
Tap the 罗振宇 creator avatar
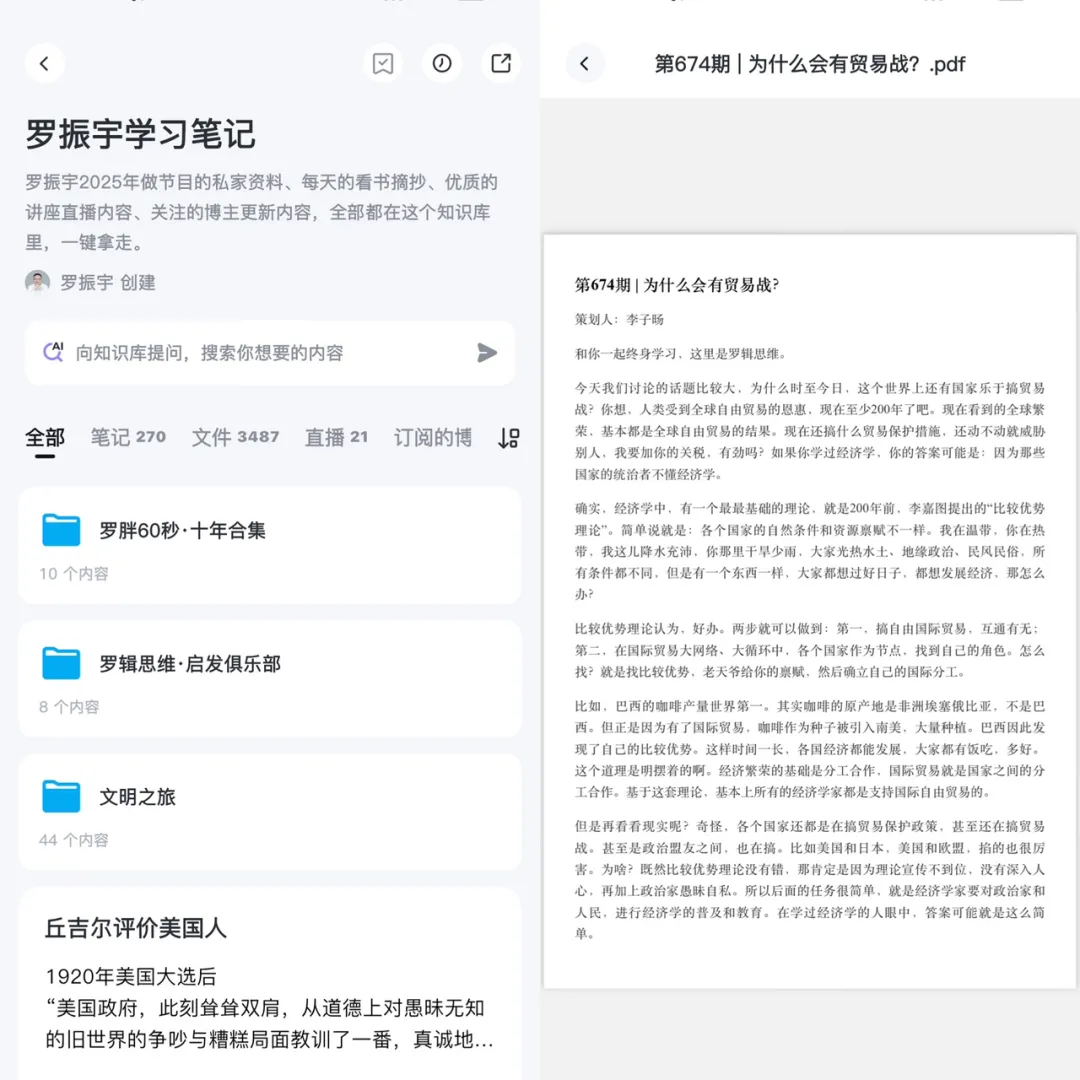click(38, 282)
